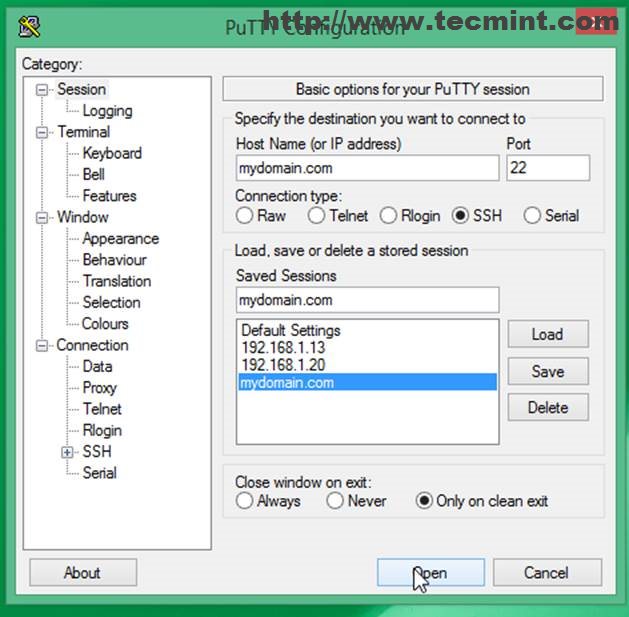
Task: Set close window on exit to Always
Action: (244, 501)
